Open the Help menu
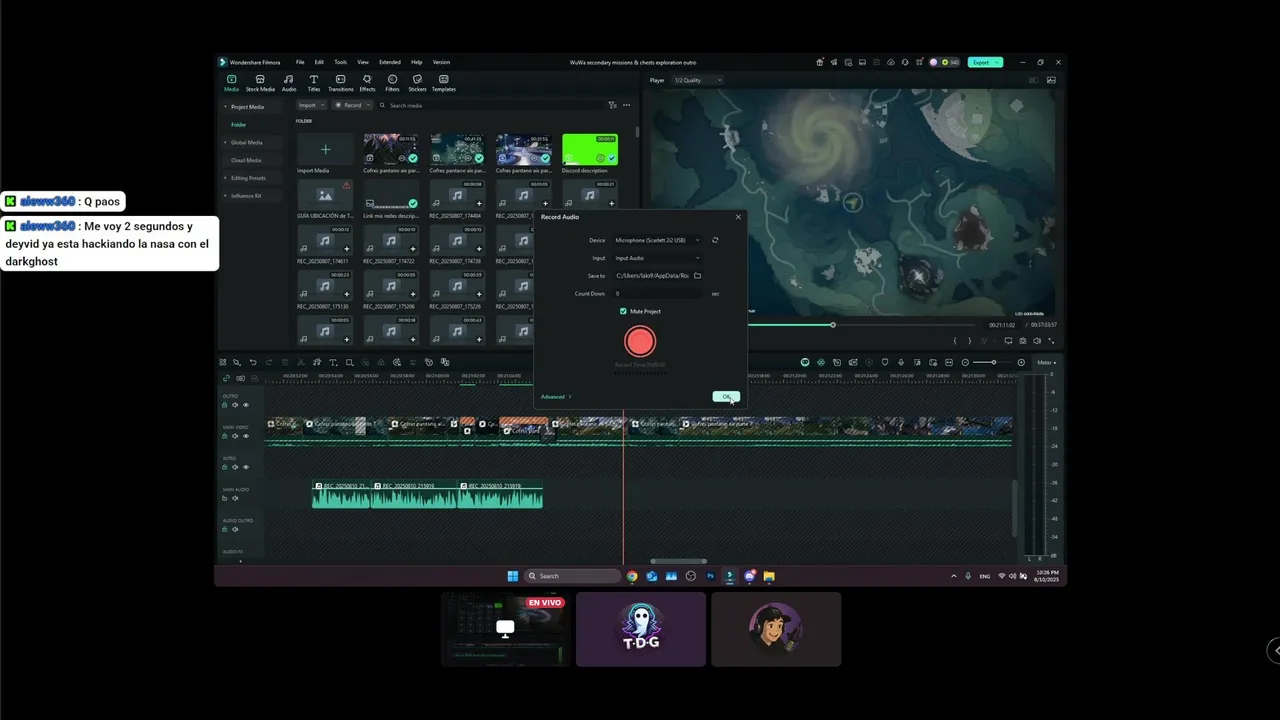 [x=416, y=62]
